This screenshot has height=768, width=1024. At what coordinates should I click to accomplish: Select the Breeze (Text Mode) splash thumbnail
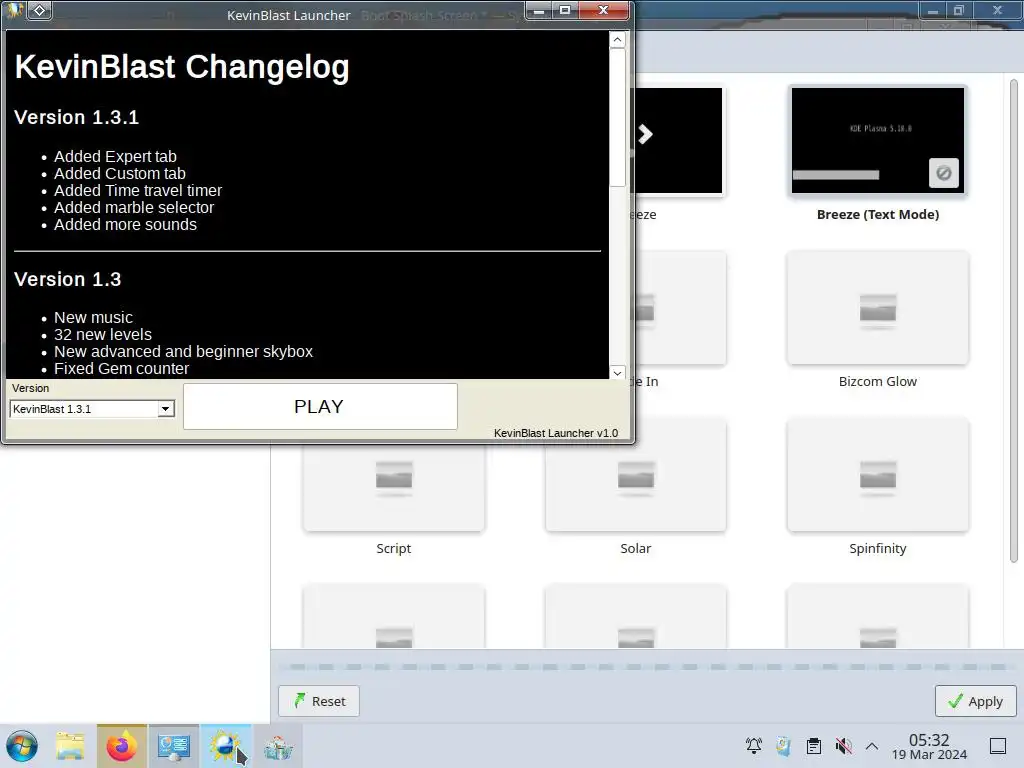pyautogui.click(x=878, y=140)
